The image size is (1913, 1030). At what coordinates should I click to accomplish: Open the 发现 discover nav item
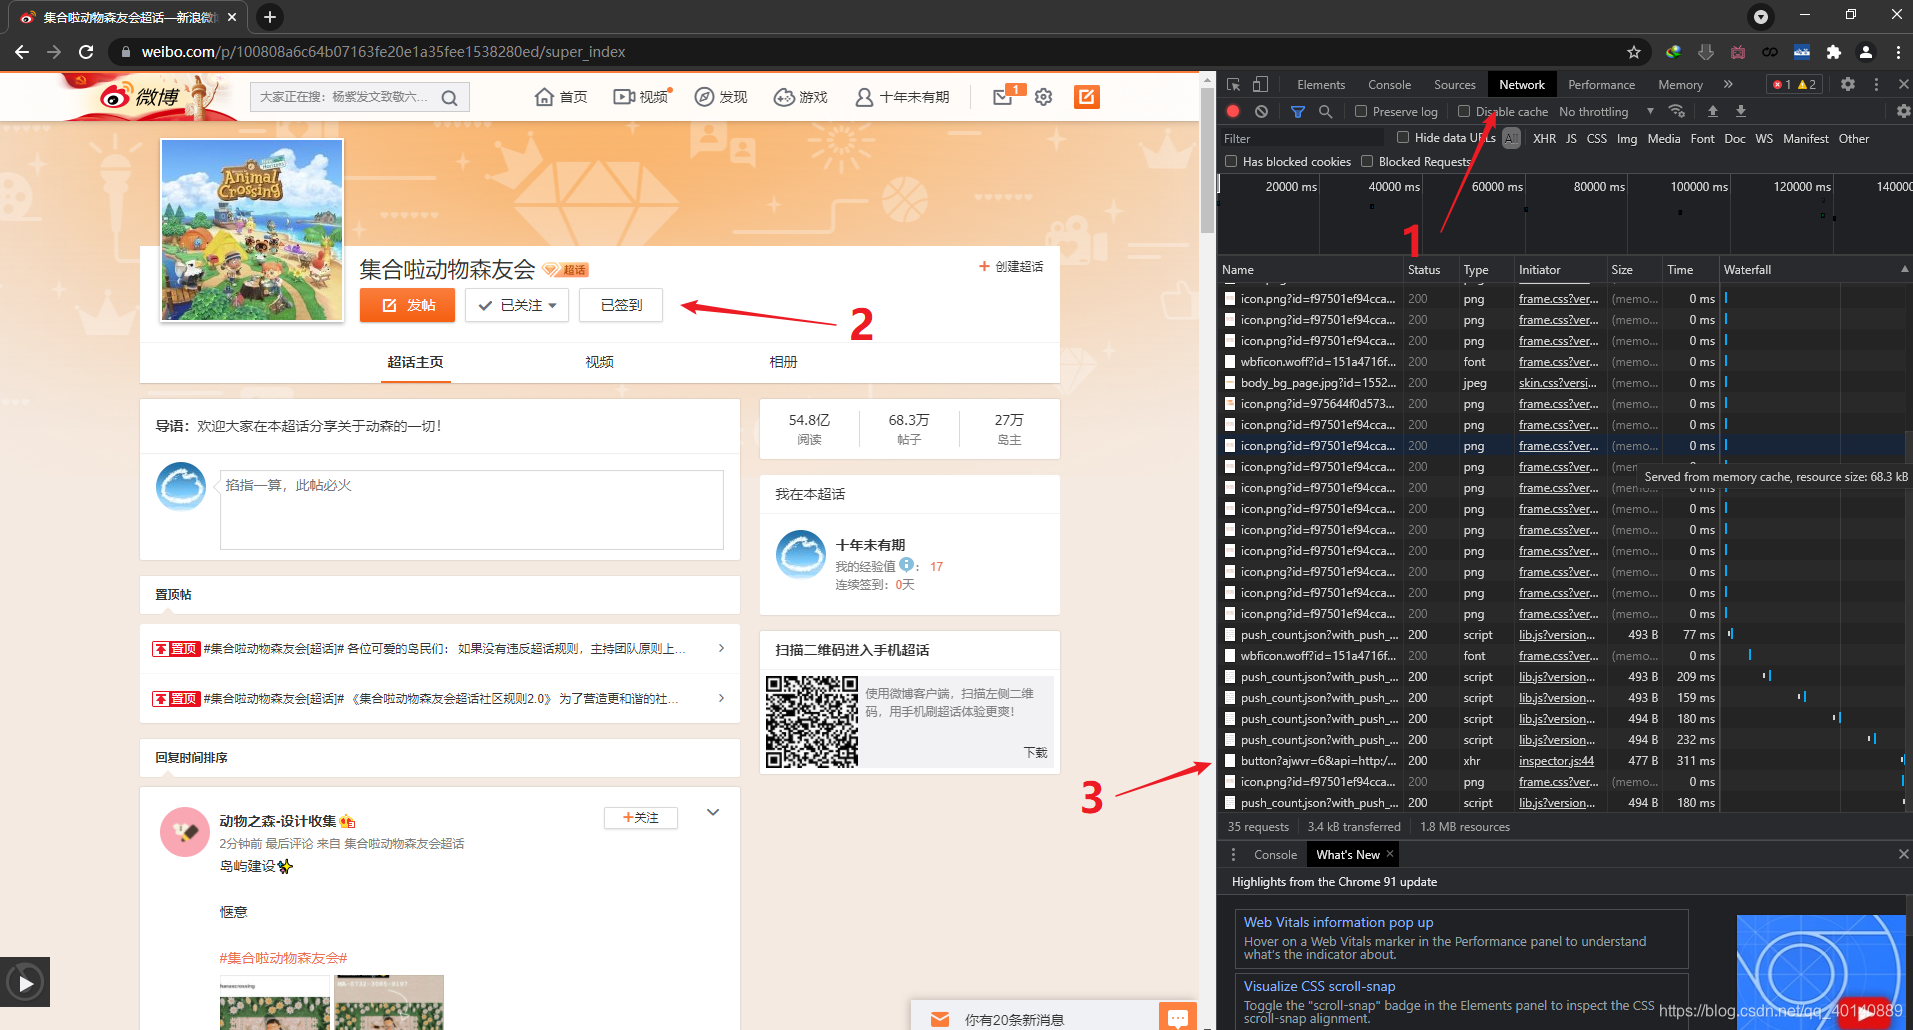(721, 97)
